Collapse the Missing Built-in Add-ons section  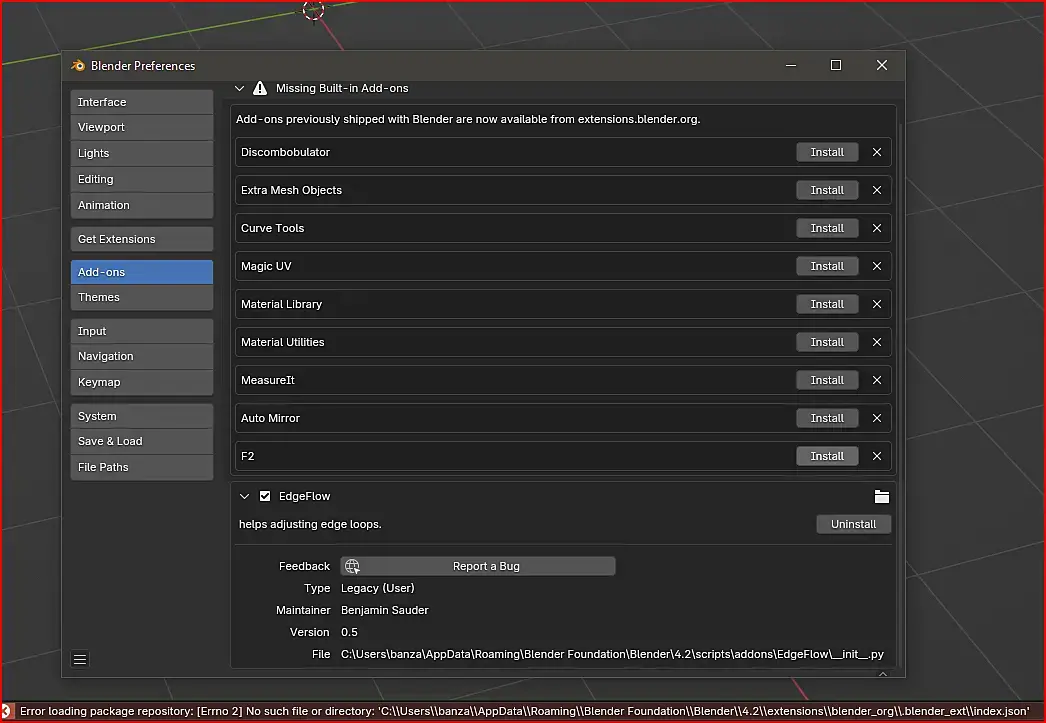pyautogui.click(x=239, y=88)
